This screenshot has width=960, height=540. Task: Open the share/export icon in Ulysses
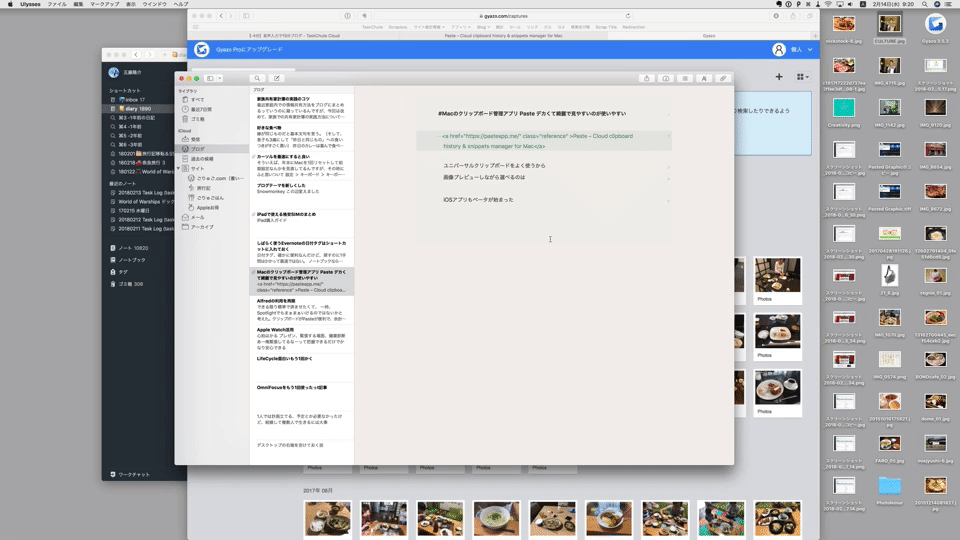(x=647, y=78)
